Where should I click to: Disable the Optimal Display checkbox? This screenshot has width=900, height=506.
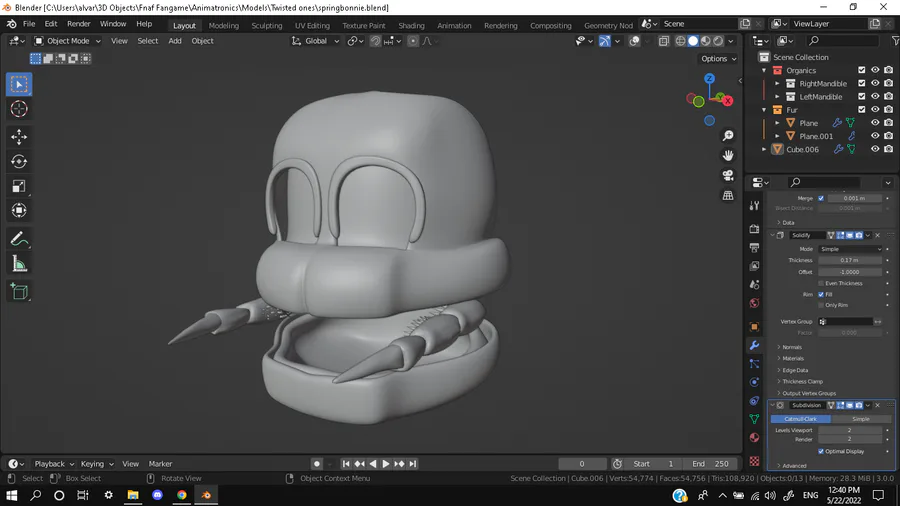[x=821, y=451]
